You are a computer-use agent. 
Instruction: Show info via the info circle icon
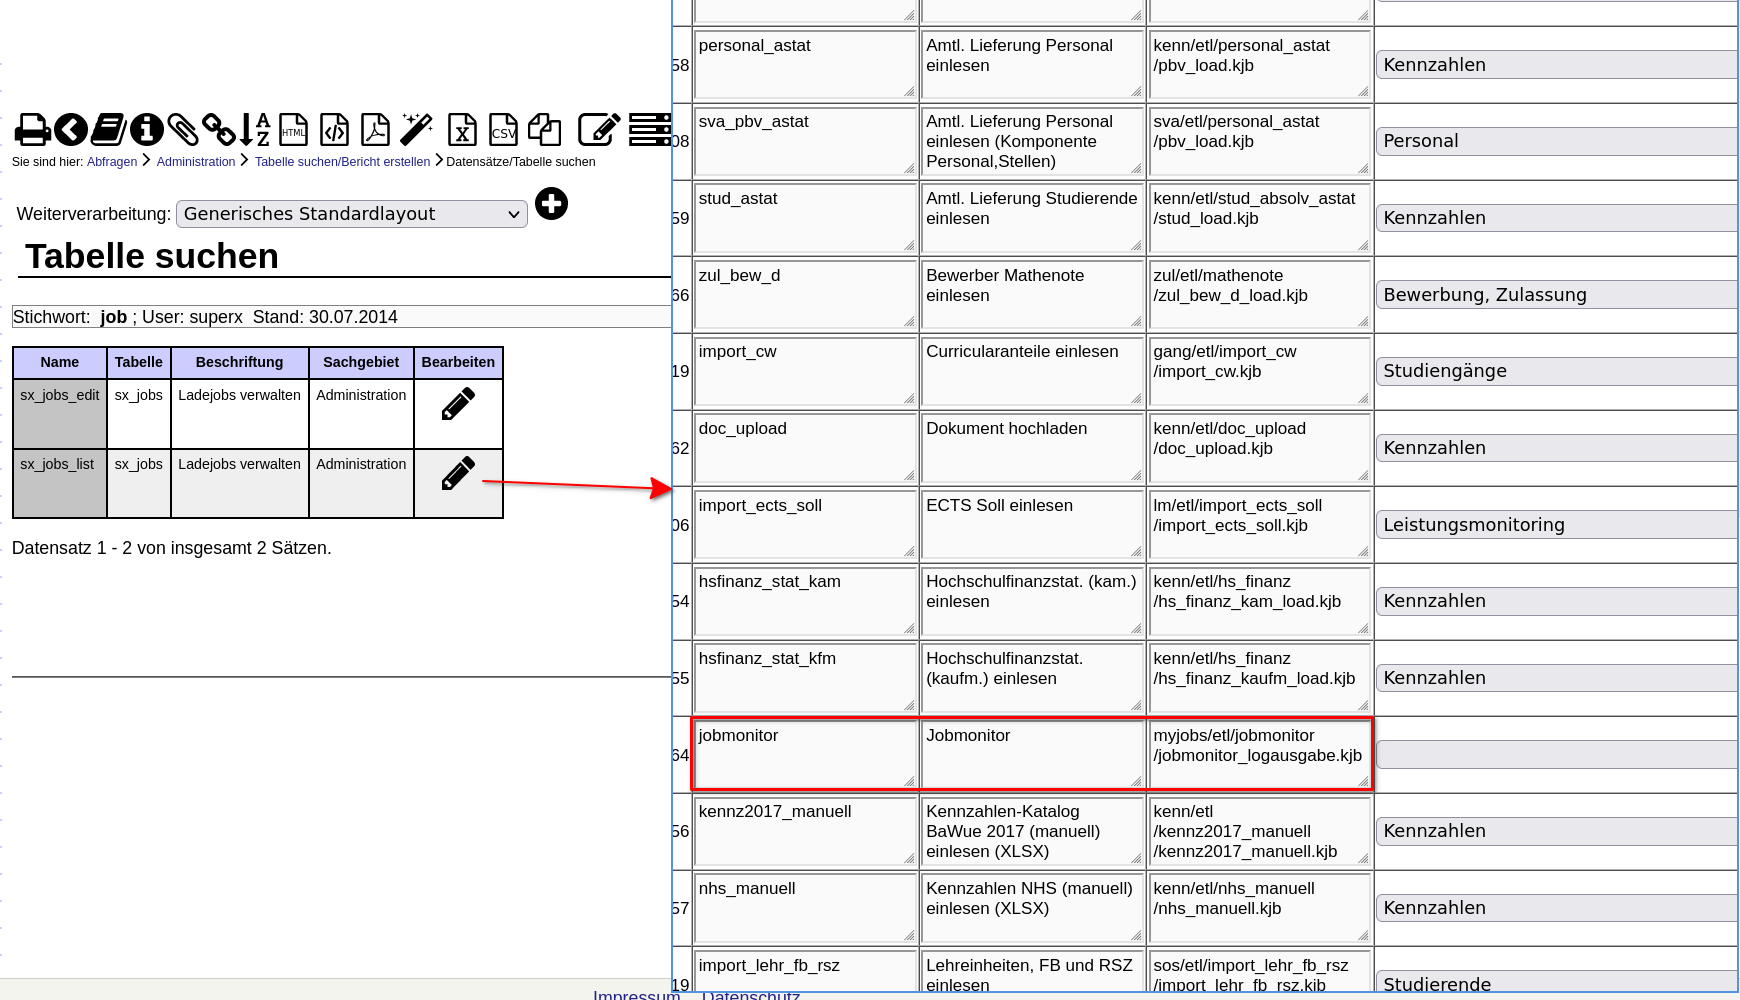pyautogui.click(x=146, y=130)
